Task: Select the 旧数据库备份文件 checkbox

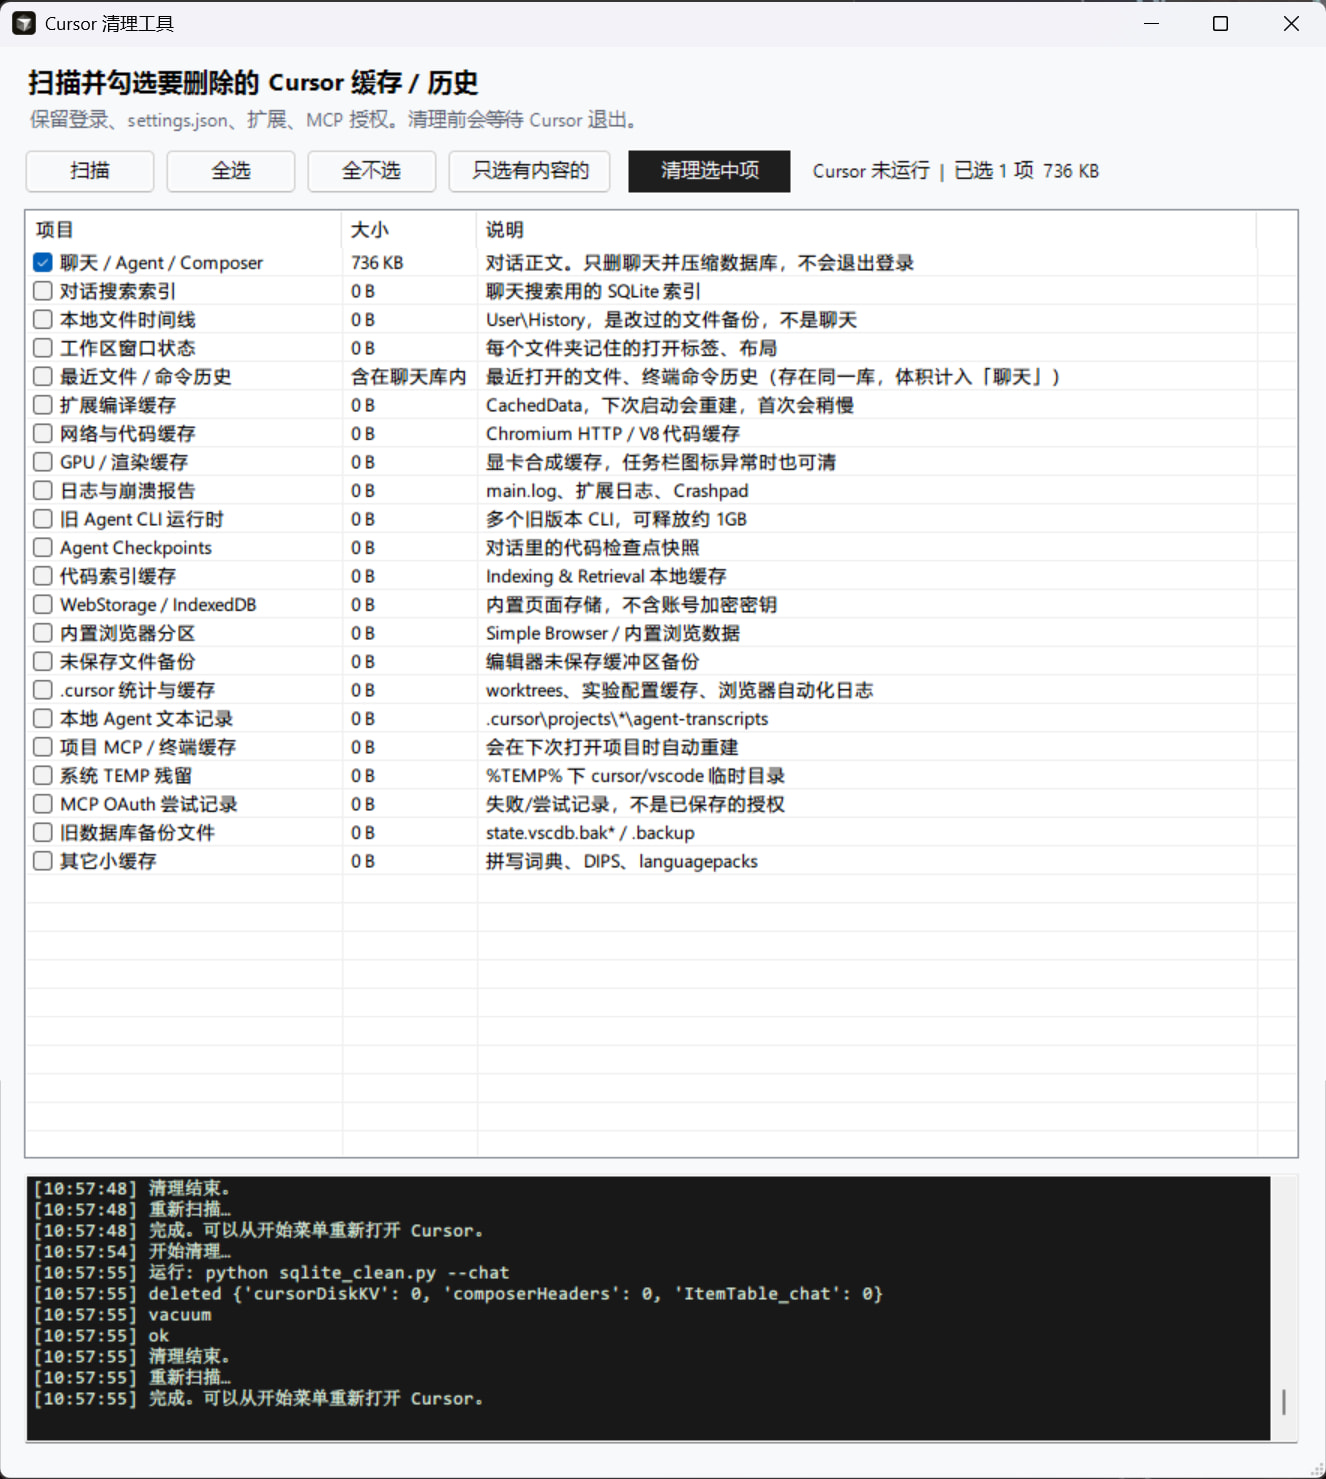Action: pyautogui.click(x=43, y=833)
